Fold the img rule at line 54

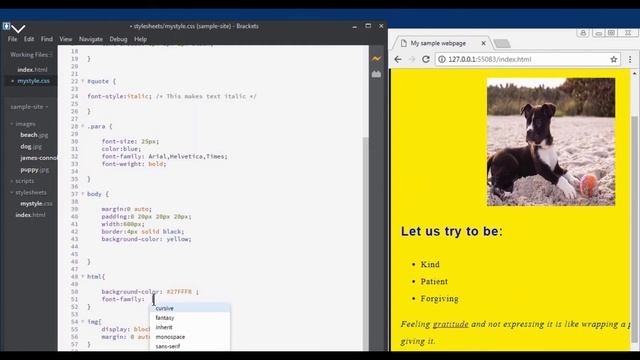82,322
